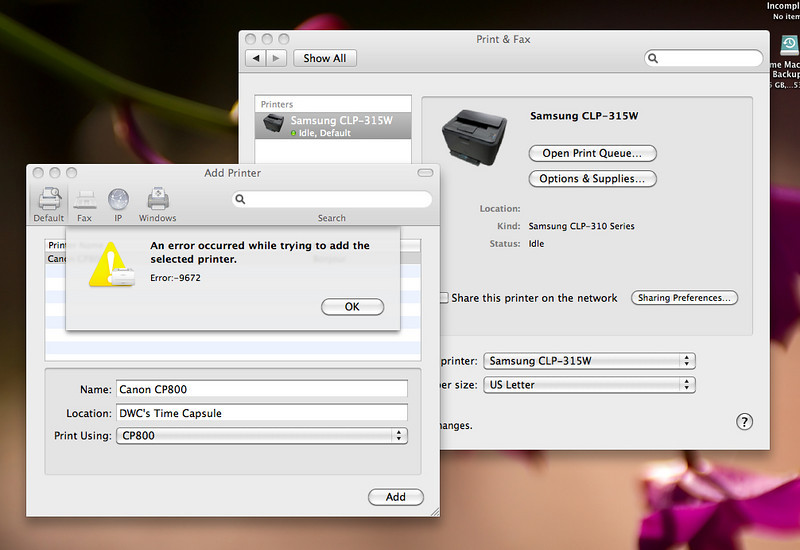Click the Print & Fax search field
This screenshot has width=800, height=550.
tap(704, 58)
